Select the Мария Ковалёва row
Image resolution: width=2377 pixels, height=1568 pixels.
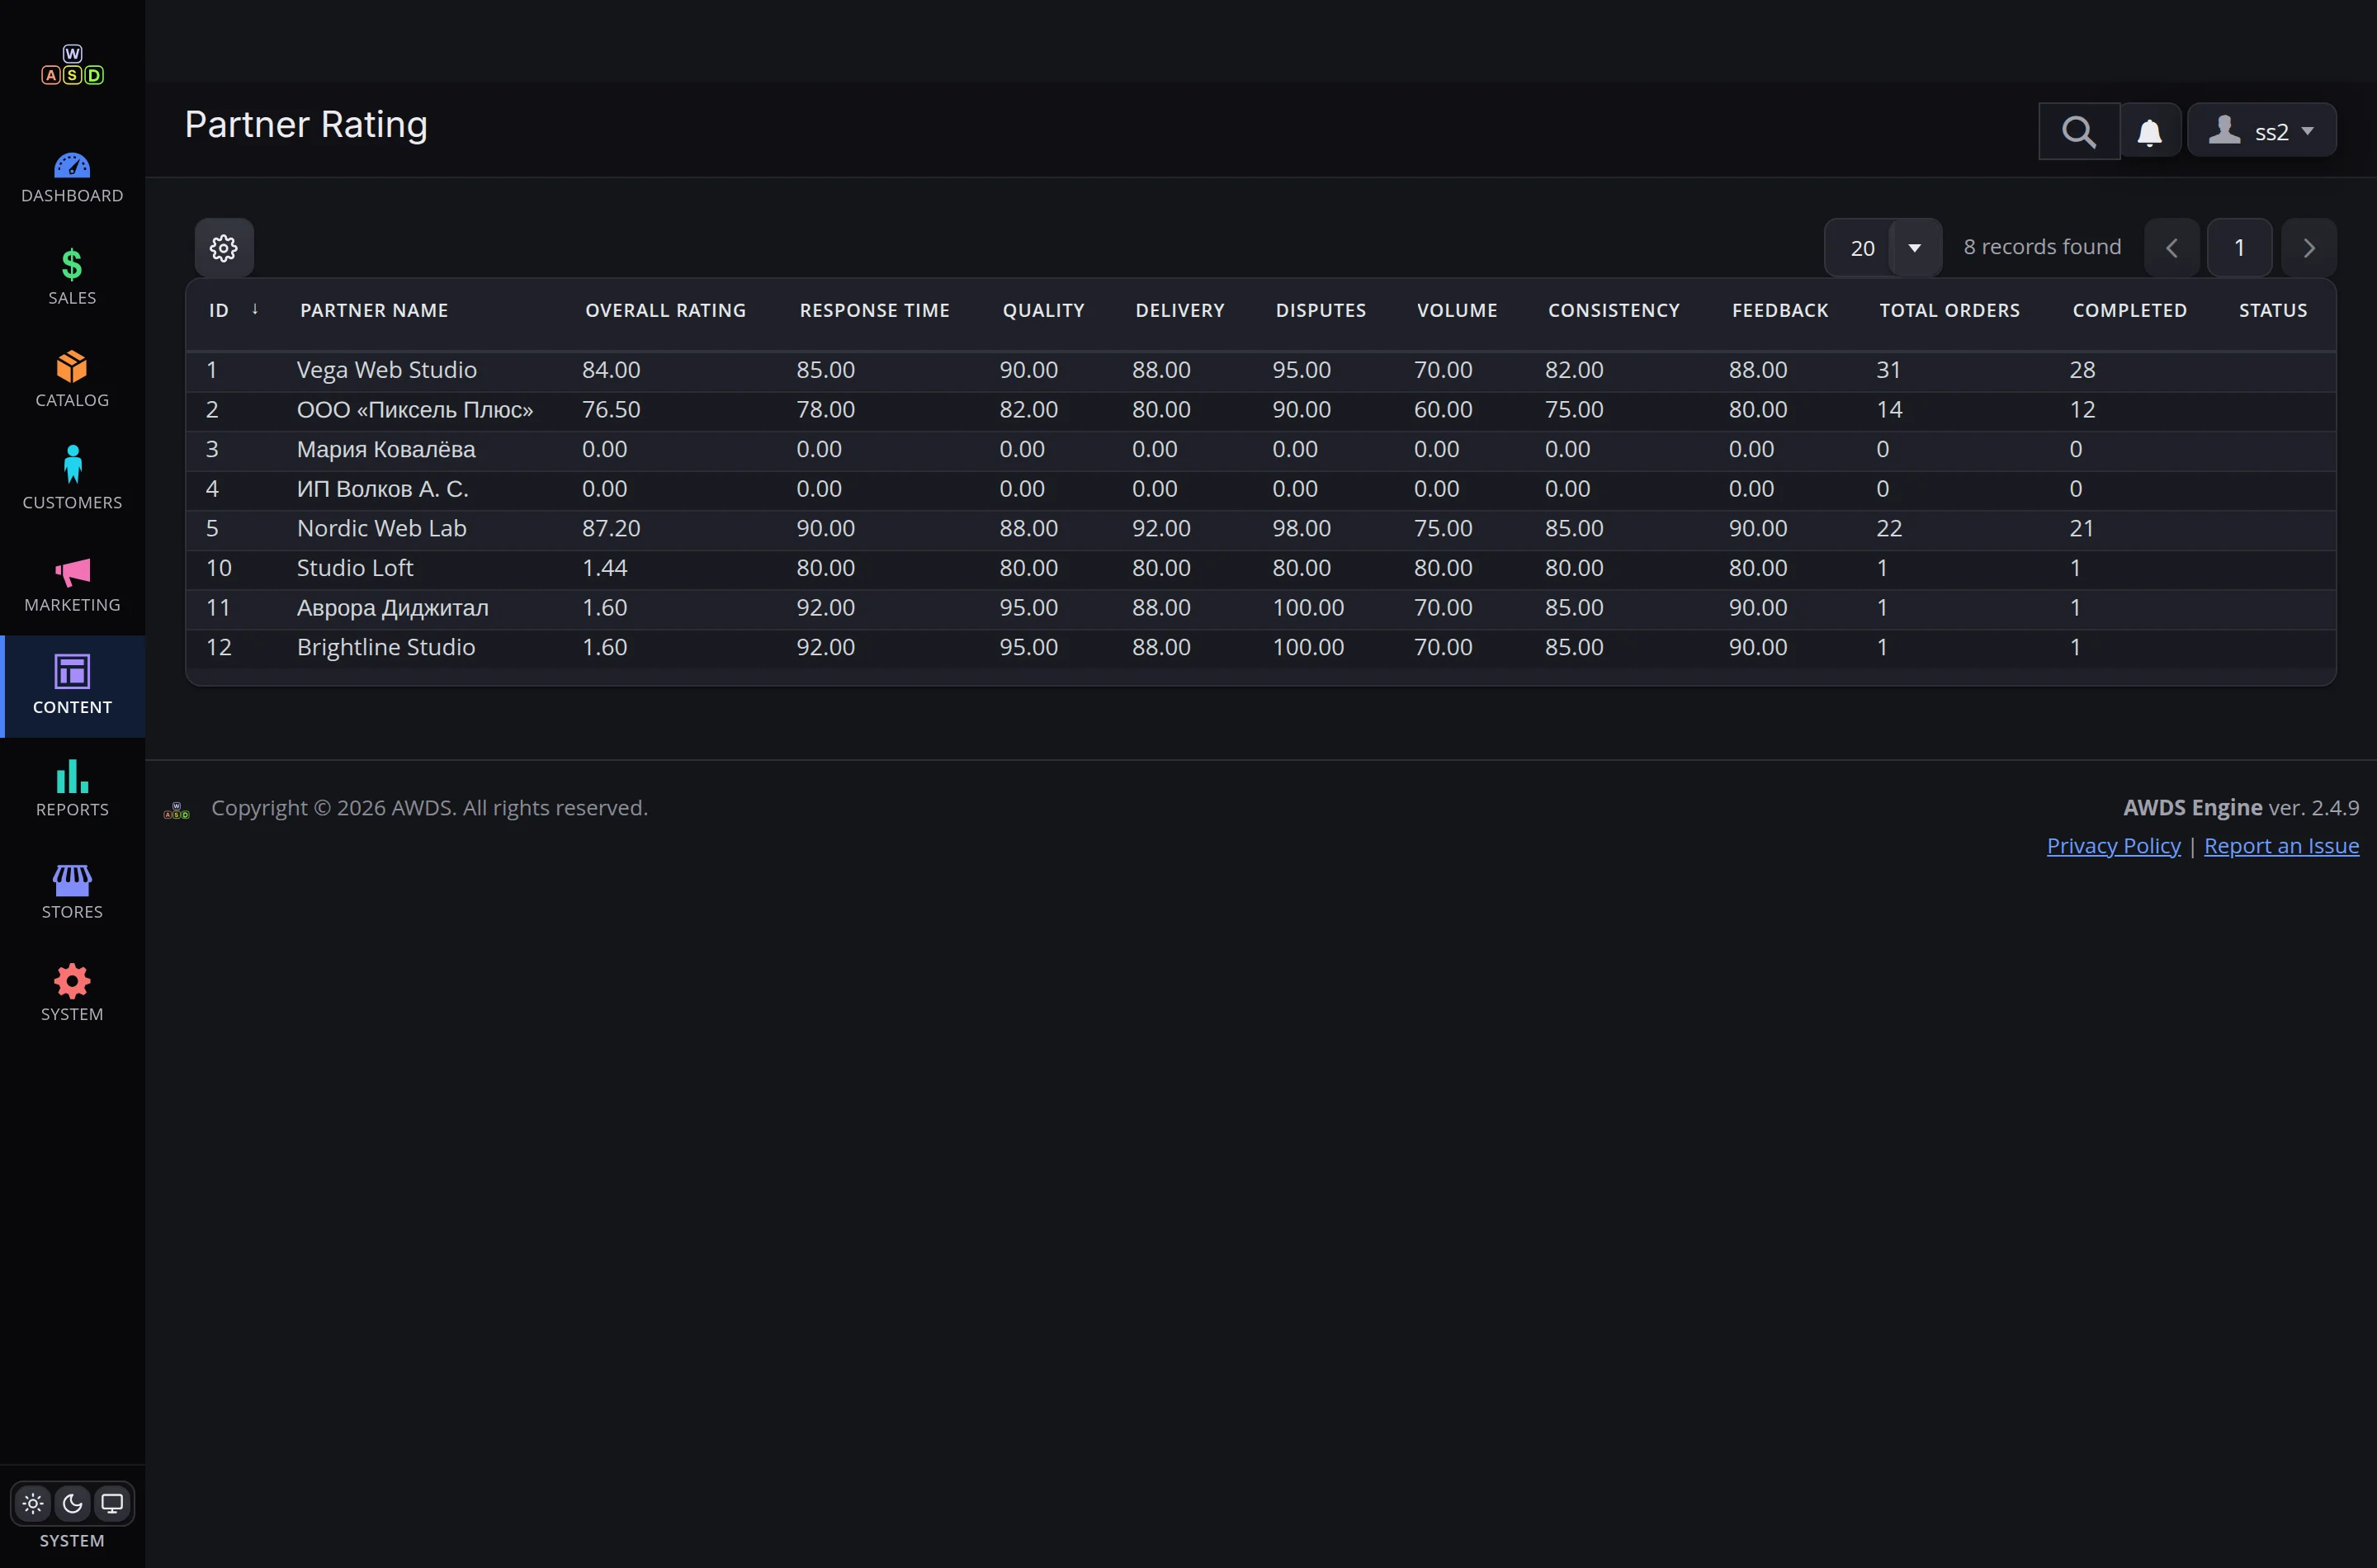(x=1260, y=449)
